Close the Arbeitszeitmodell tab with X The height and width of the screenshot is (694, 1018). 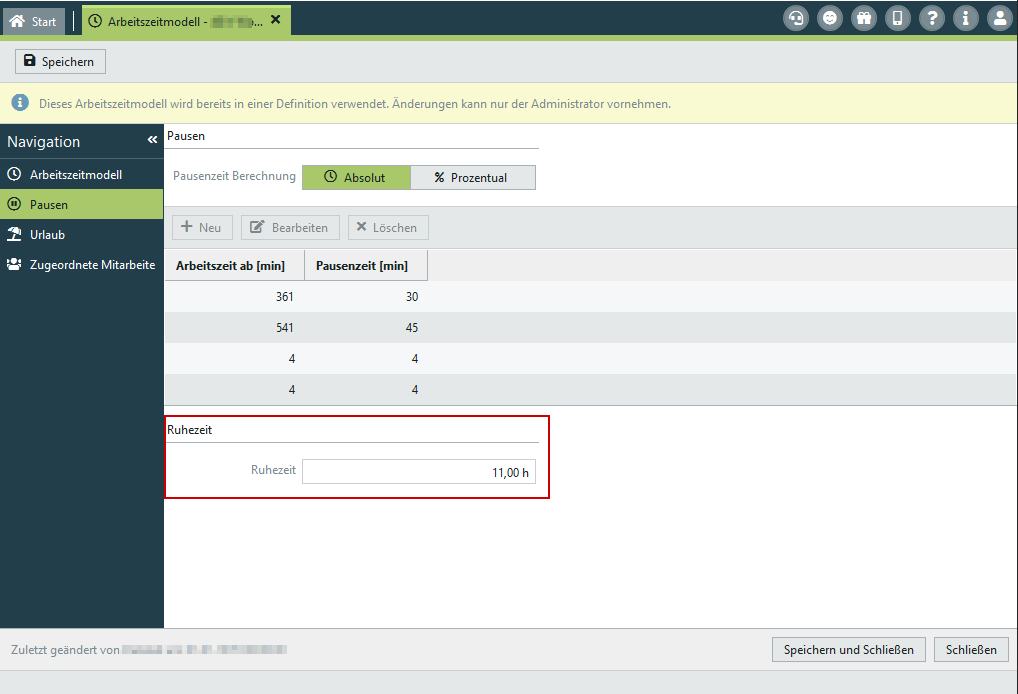(x=276, y=20)
